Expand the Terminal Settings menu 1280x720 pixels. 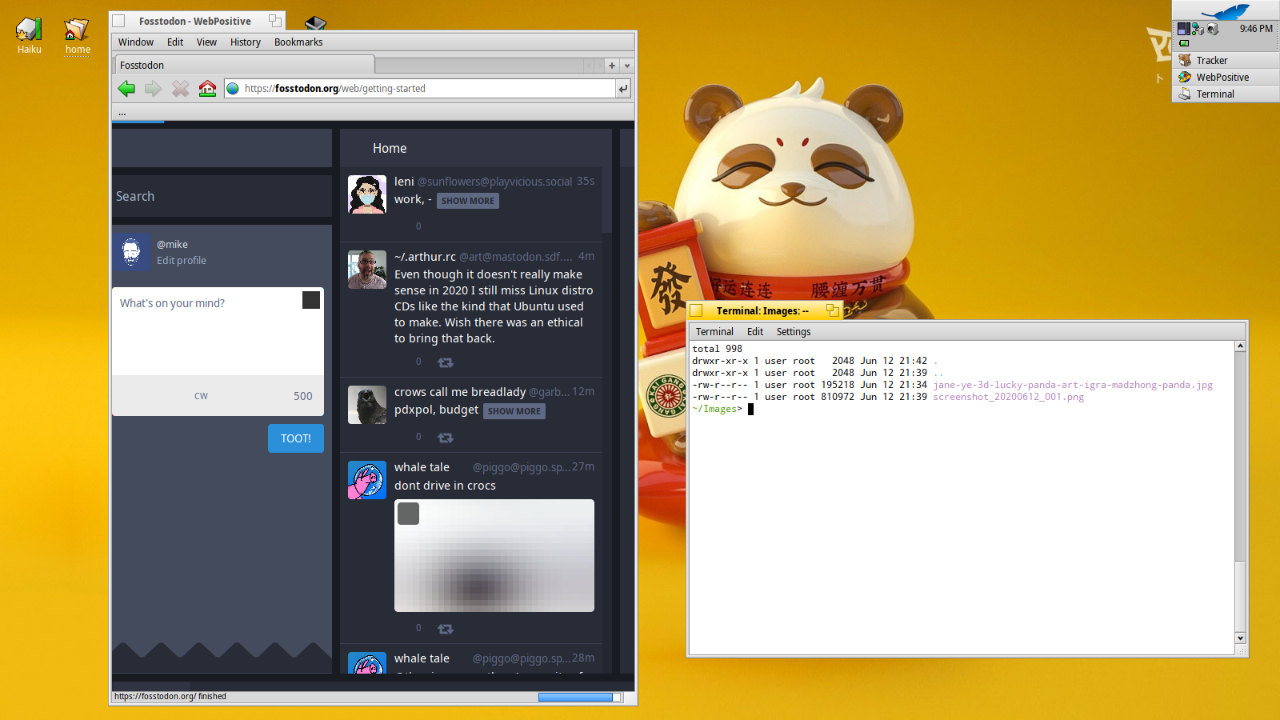coord(793,332)
